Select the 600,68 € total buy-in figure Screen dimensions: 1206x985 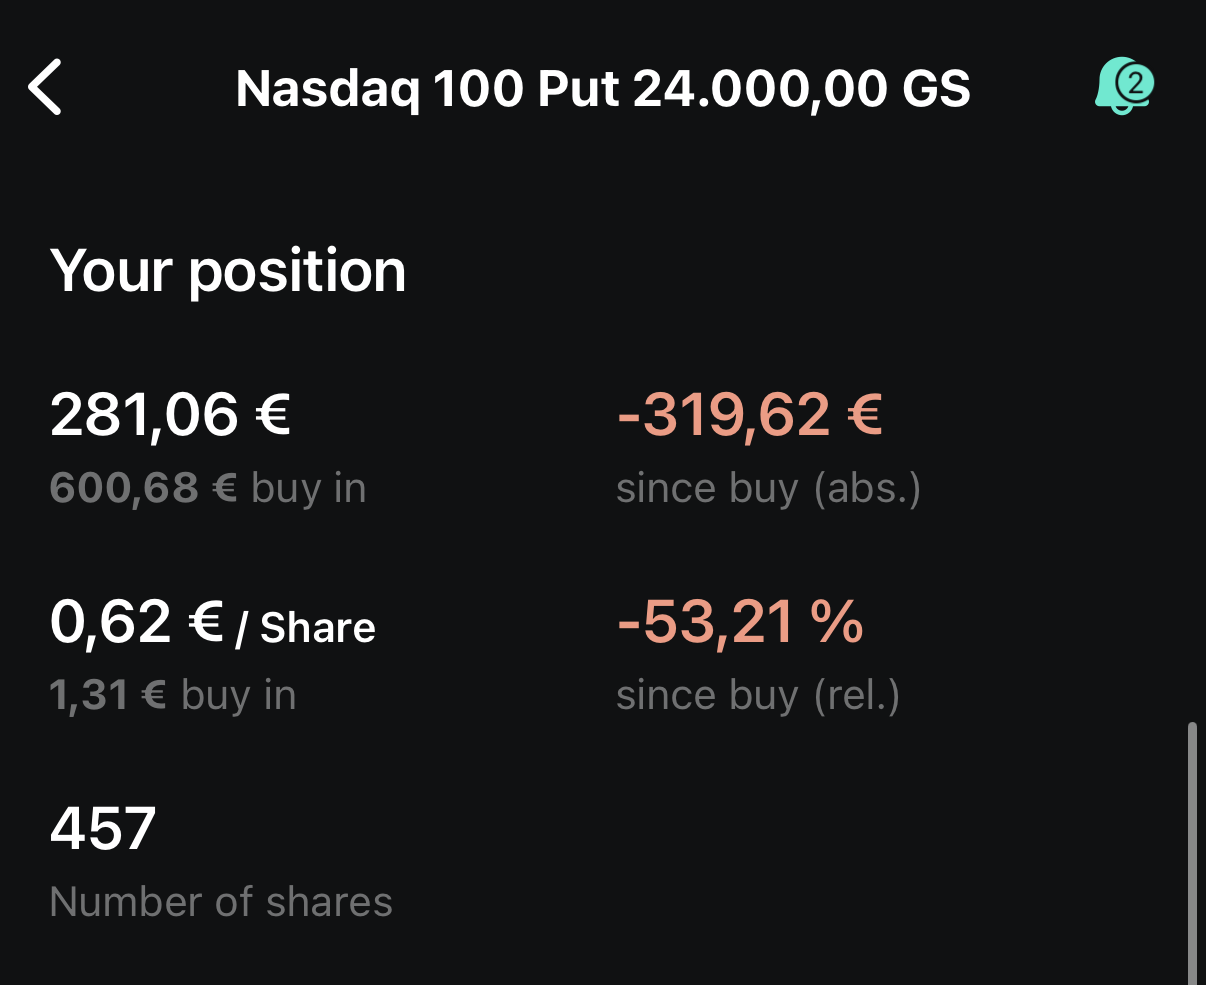[143, 488]
